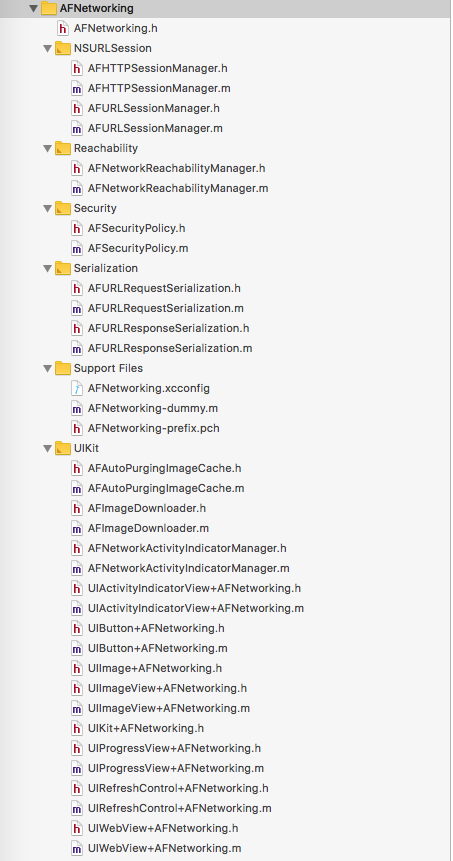The width and height of the screenshot is (453, 861).
Task: Collapse the Security group disclosure triangle
Action: pos(47,209)
